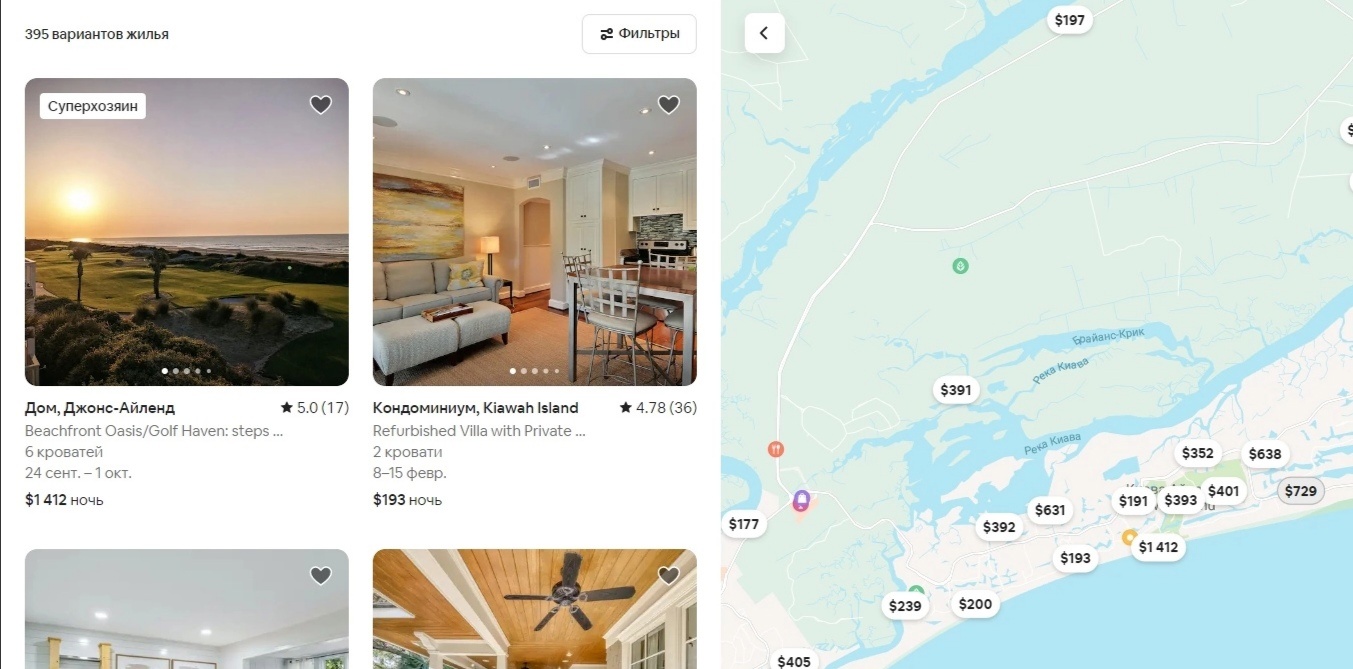Select the $1 412 price marker on map

pyautogui.click(x=1158, y=547)
